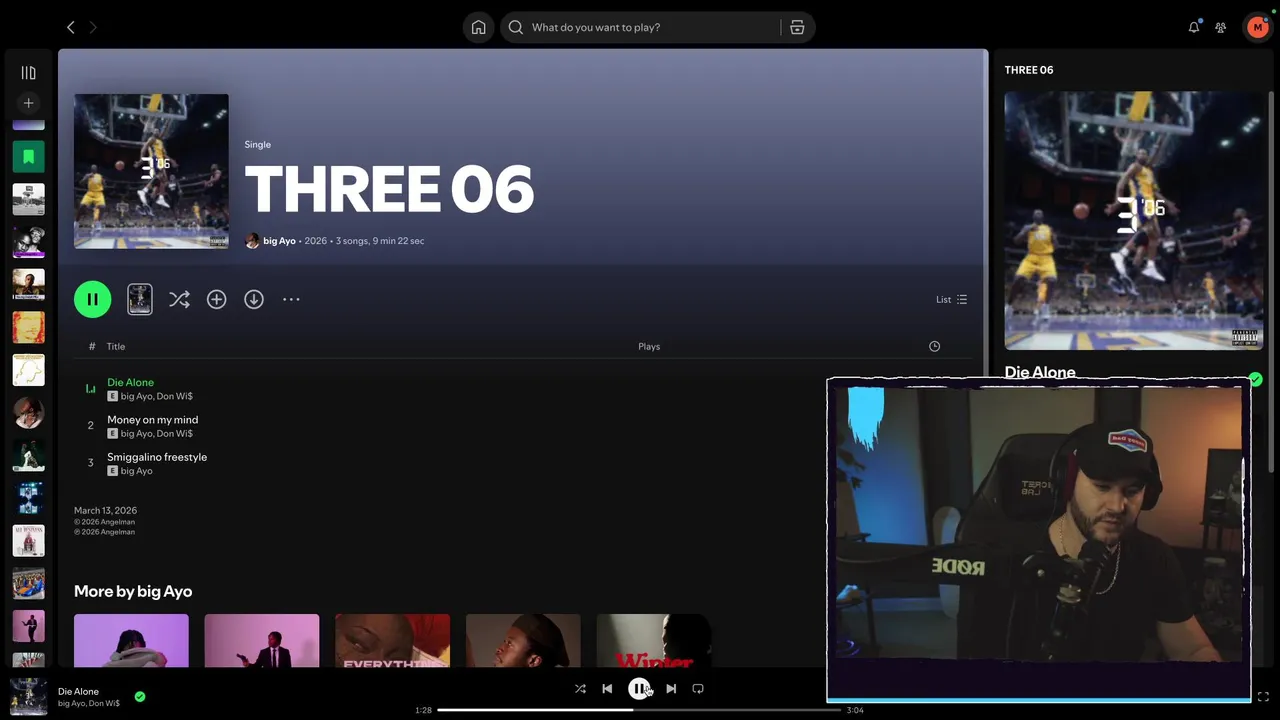
Task: Open Don Wi$ link under Money on my mind
Action: tap(175, 434)
